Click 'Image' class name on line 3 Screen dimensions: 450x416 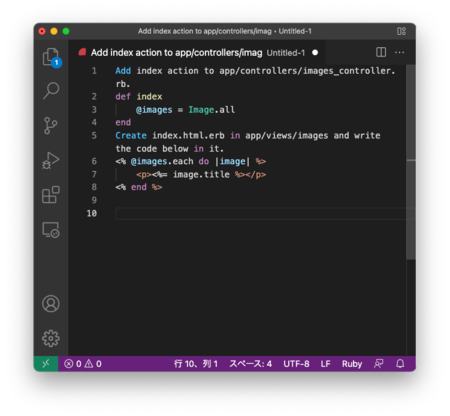(201, 110)
